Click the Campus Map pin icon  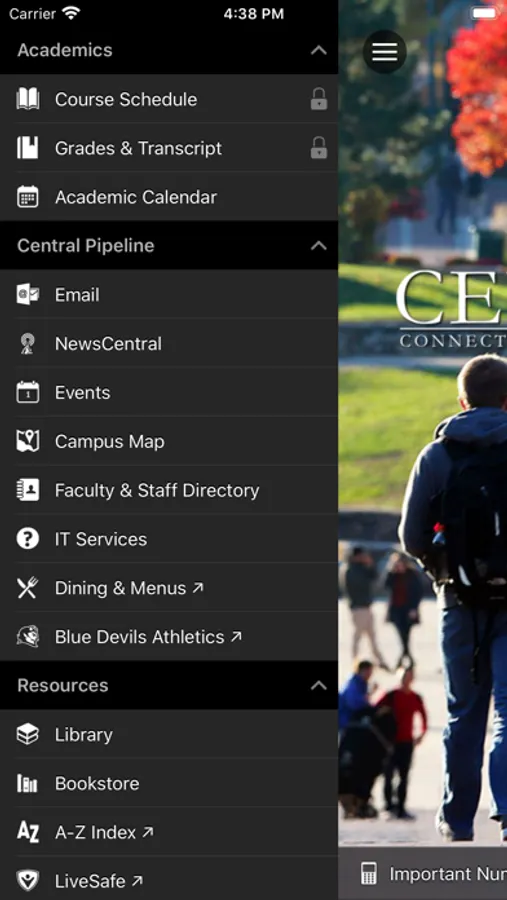(x=28, y=441)
